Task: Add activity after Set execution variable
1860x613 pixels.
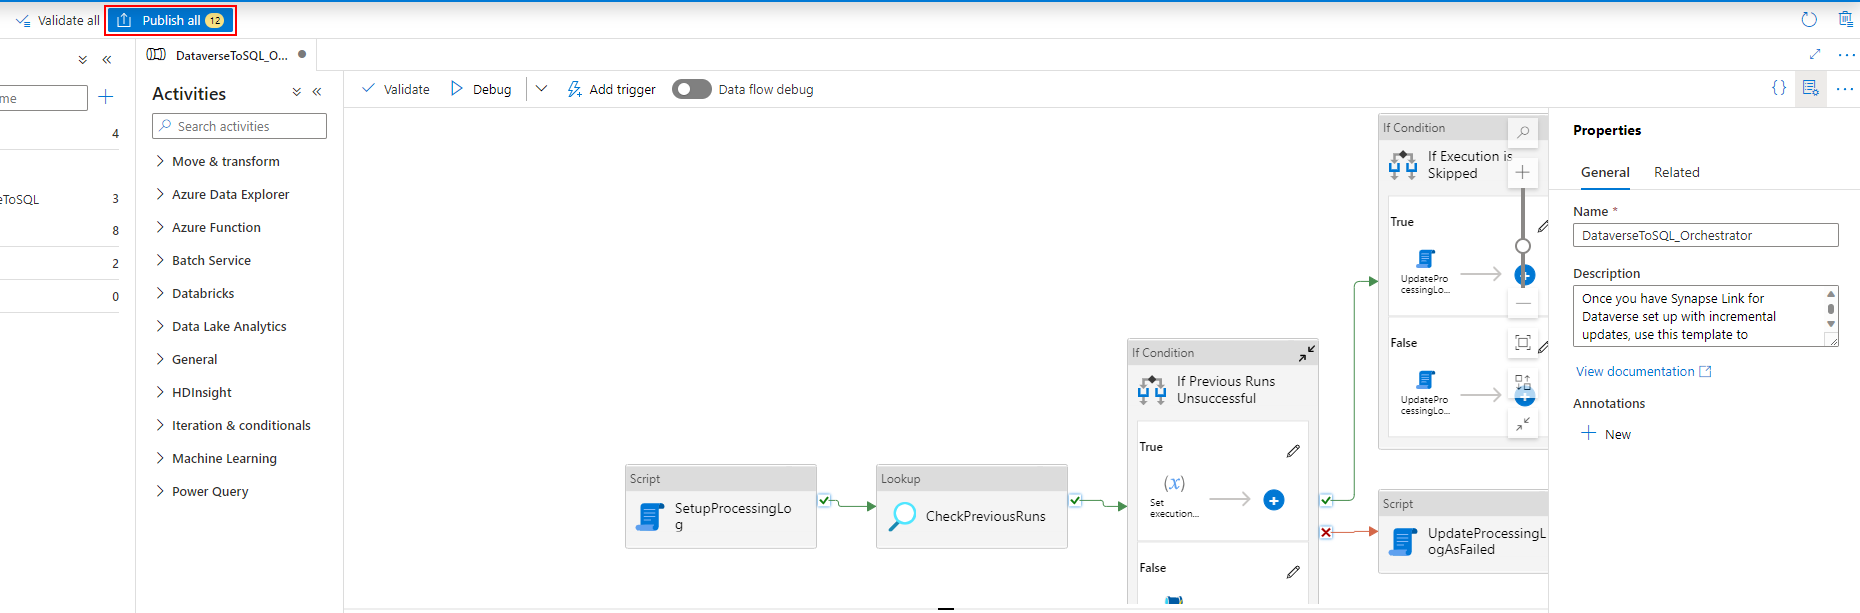Action: click(1274, 500)
